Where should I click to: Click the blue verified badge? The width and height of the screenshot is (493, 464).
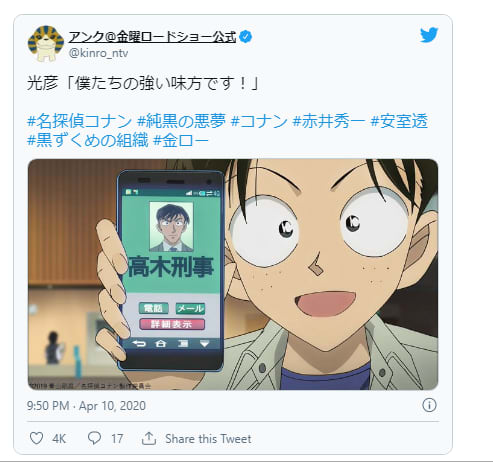coord(246,37)
